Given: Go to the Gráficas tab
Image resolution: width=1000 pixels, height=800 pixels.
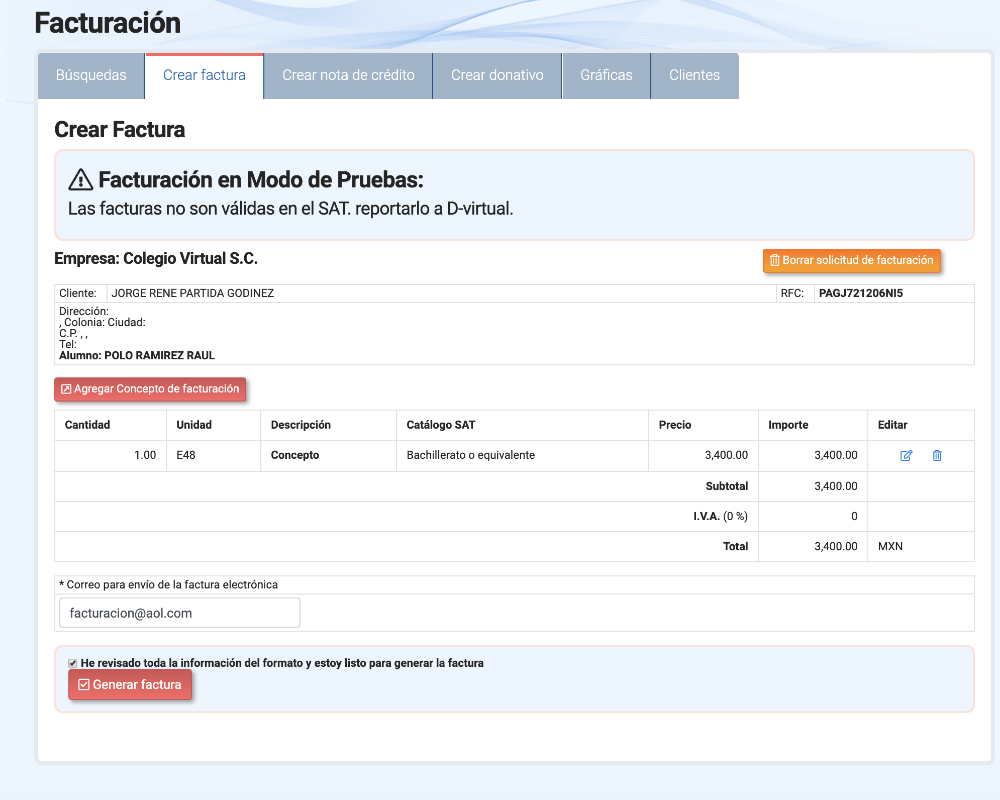Looking at the screenshot, I should click(607, 75).
